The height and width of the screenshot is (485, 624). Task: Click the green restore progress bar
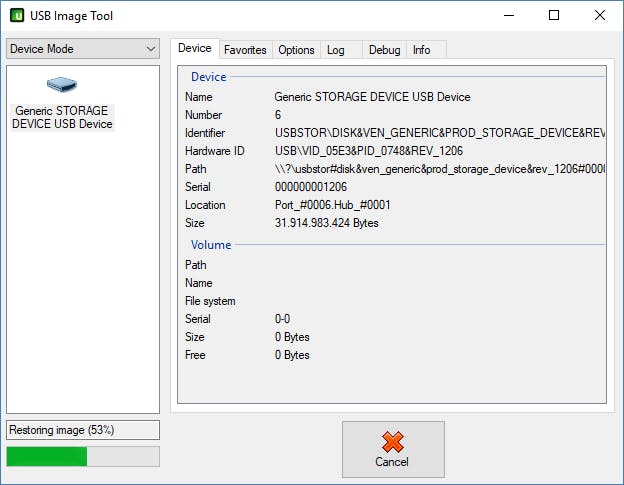pos(83,456)
